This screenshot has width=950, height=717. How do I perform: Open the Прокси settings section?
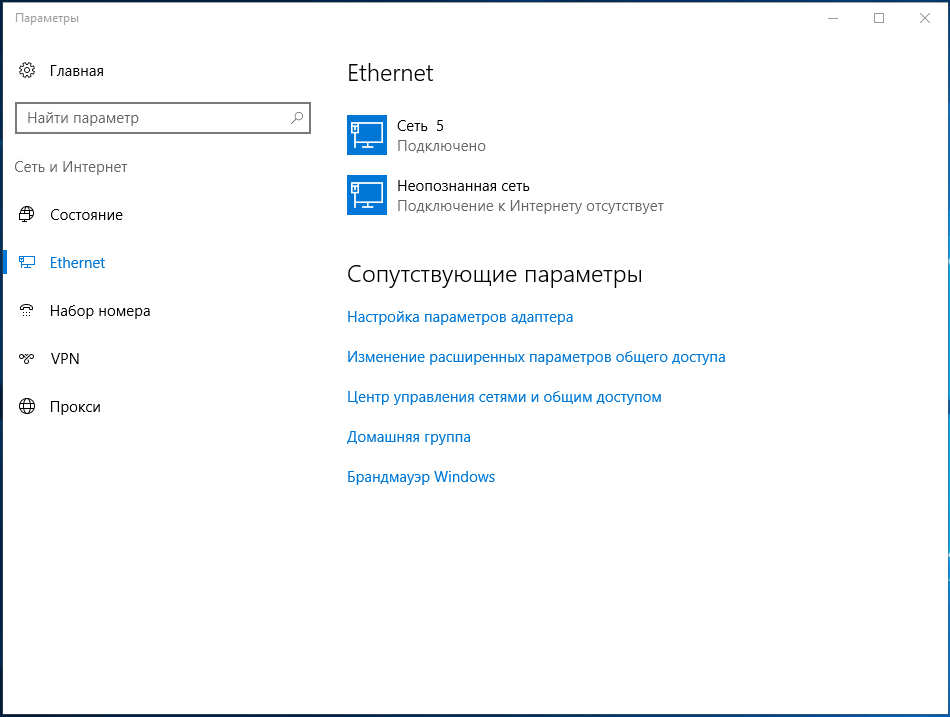pyautogui.click(x=75, y=407)
